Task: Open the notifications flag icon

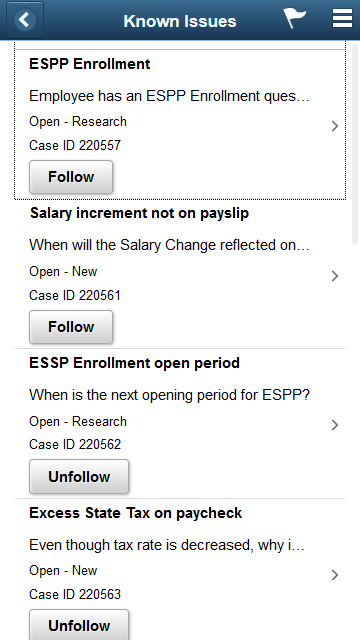Action: click(294, 18)
